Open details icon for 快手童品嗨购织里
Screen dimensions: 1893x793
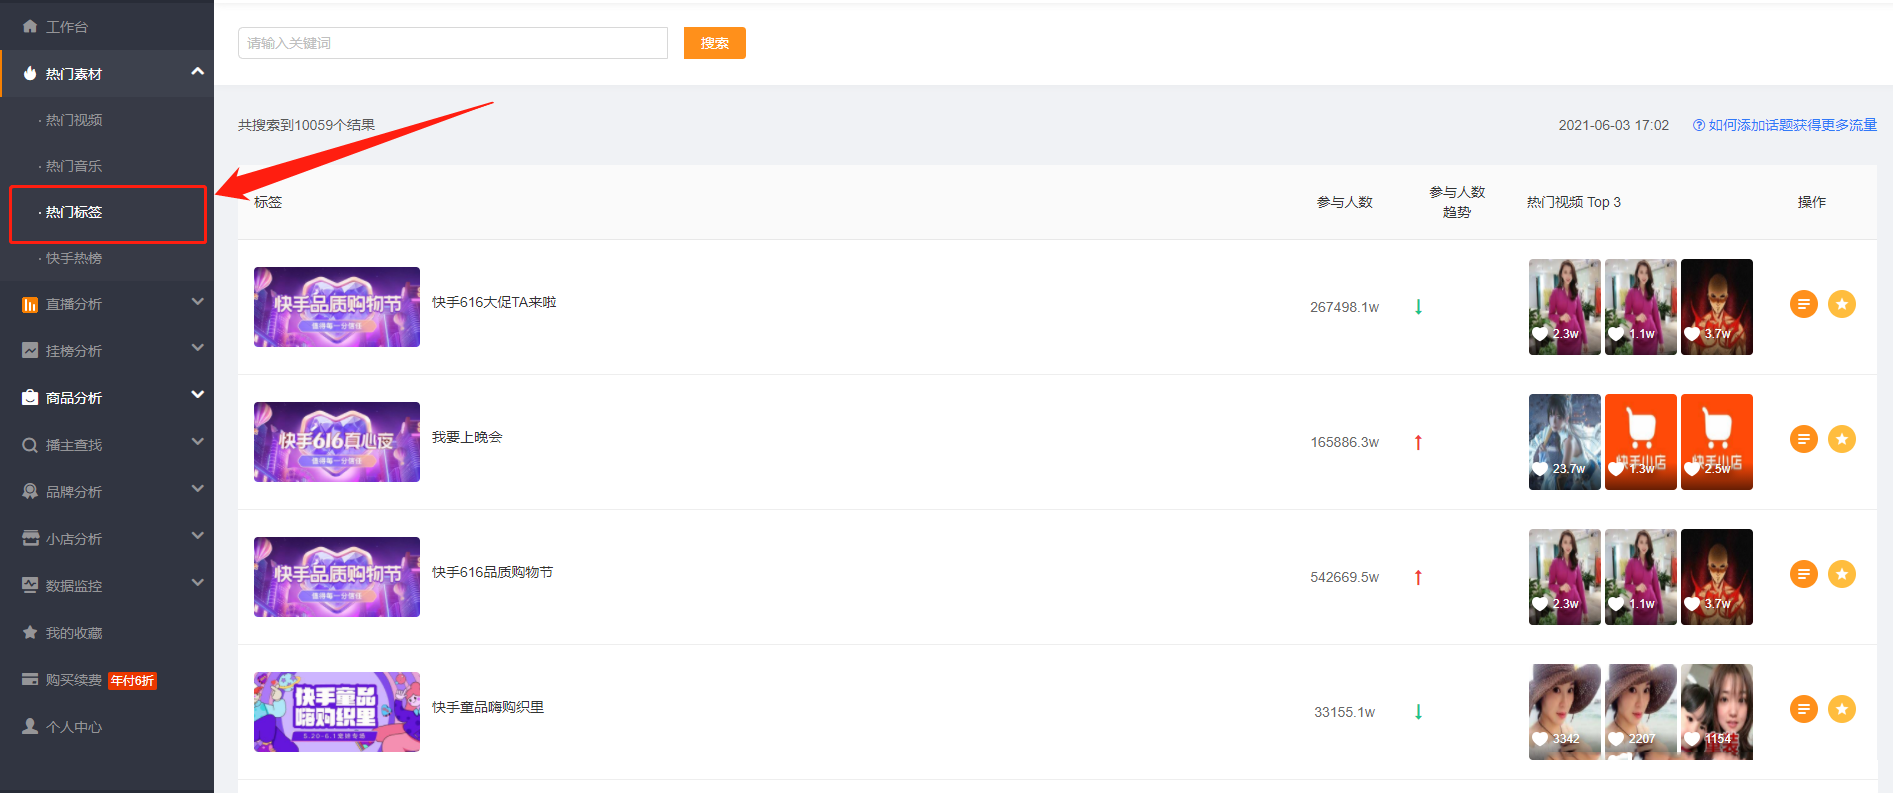tap(1803, 709)
